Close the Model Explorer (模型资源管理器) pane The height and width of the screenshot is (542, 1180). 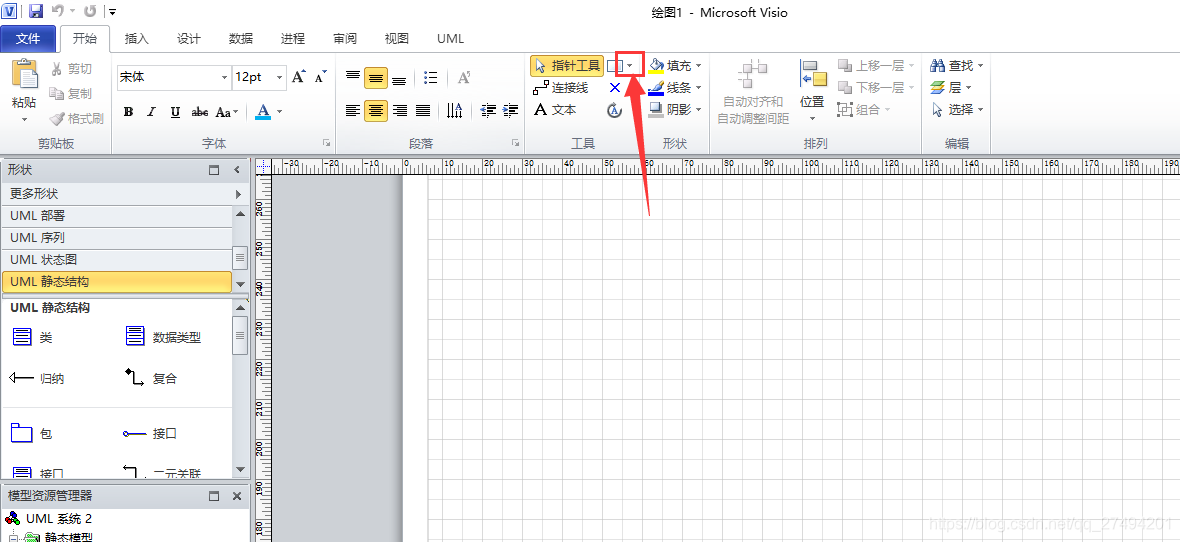(x=237, y=496)
